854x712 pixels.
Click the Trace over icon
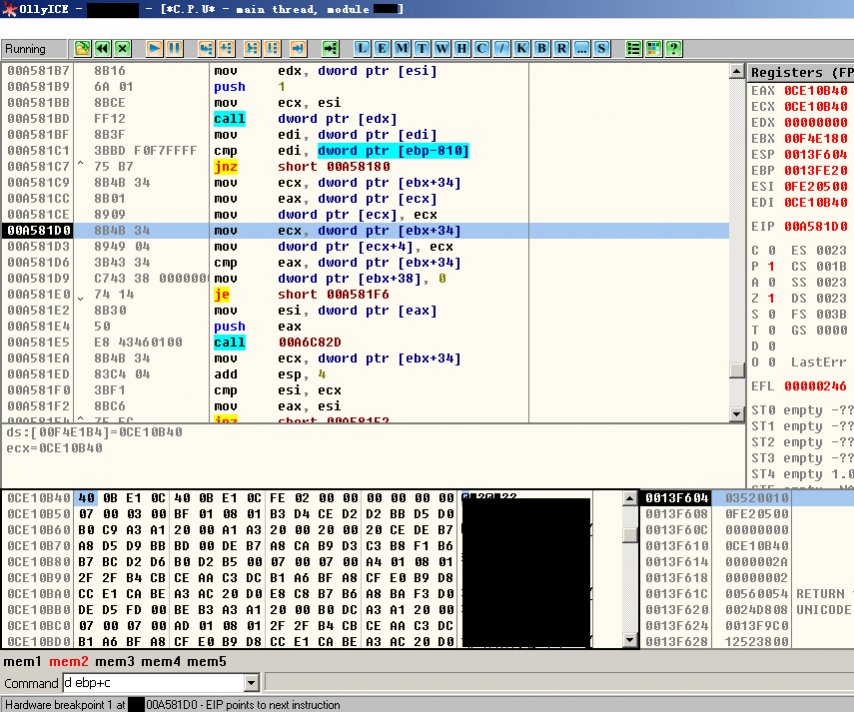[272, 49]
